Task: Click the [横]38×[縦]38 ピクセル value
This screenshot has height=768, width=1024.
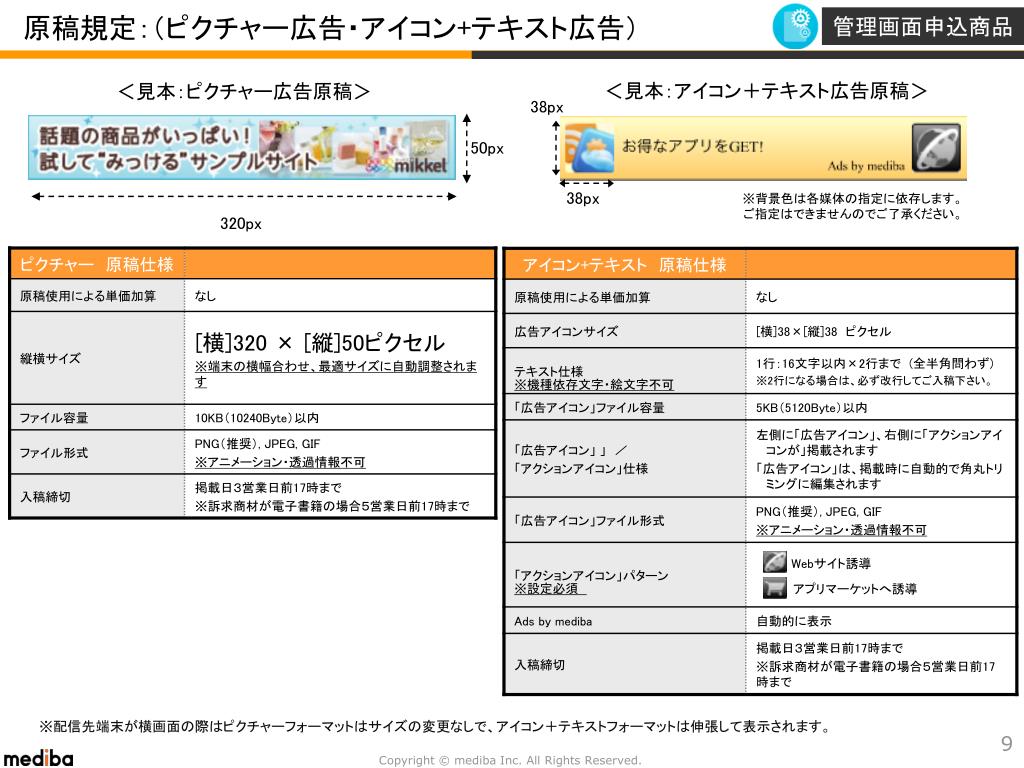Action: (823, 332)
